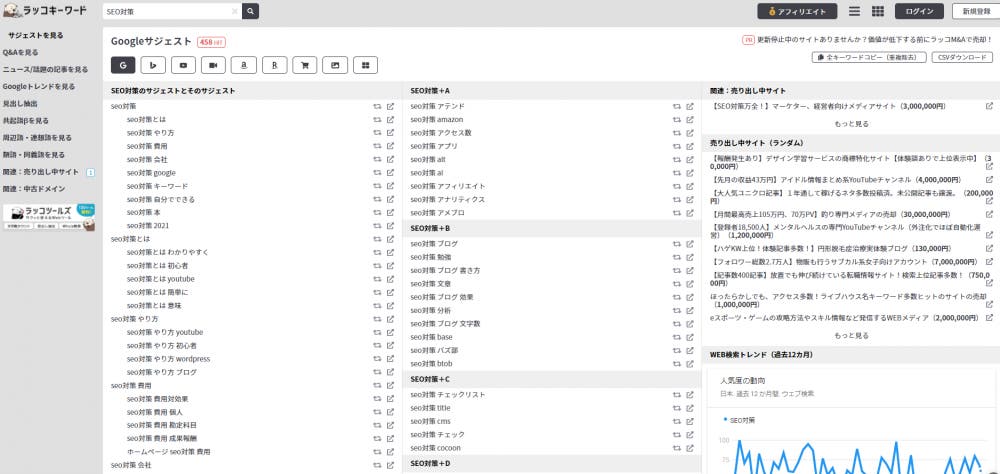Open the hamburger menu in the header
Screen dimensions: 1000x474
tap(855, 11)
